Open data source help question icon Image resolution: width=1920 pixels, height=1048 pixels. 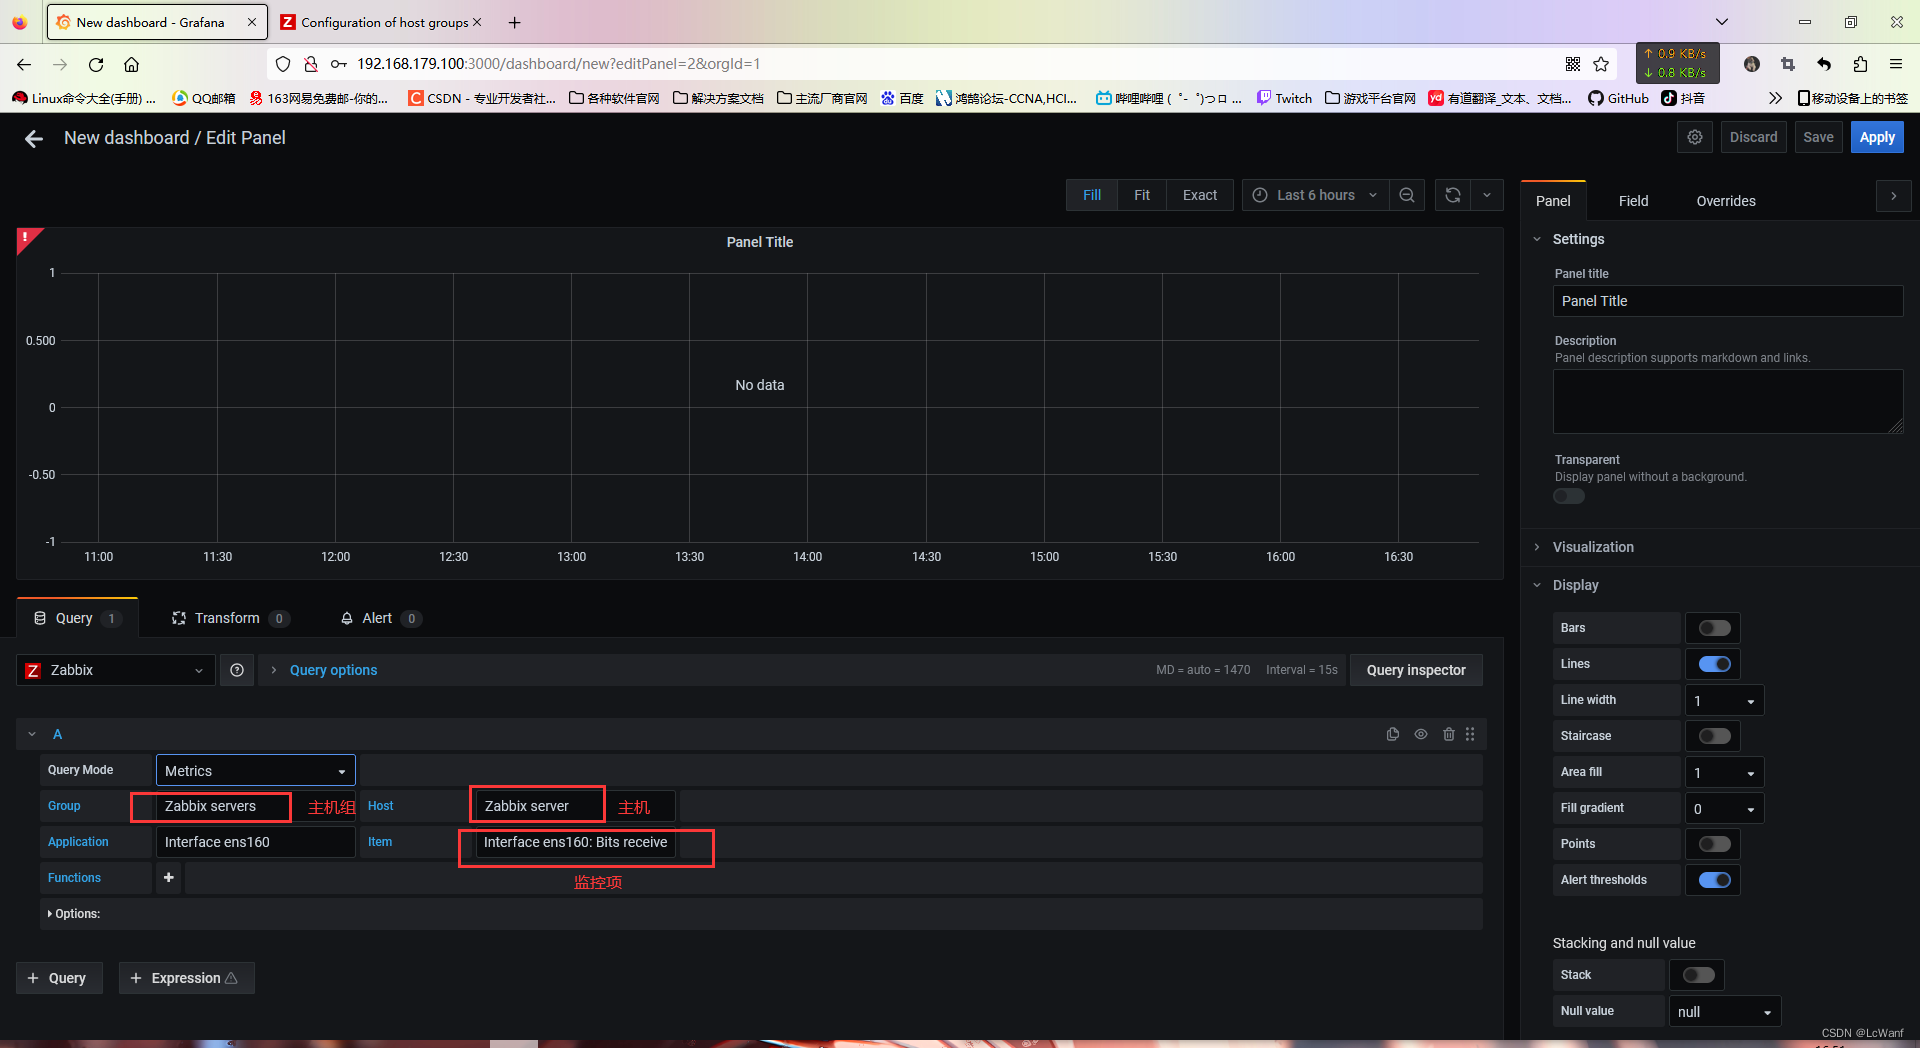(237, 670)
